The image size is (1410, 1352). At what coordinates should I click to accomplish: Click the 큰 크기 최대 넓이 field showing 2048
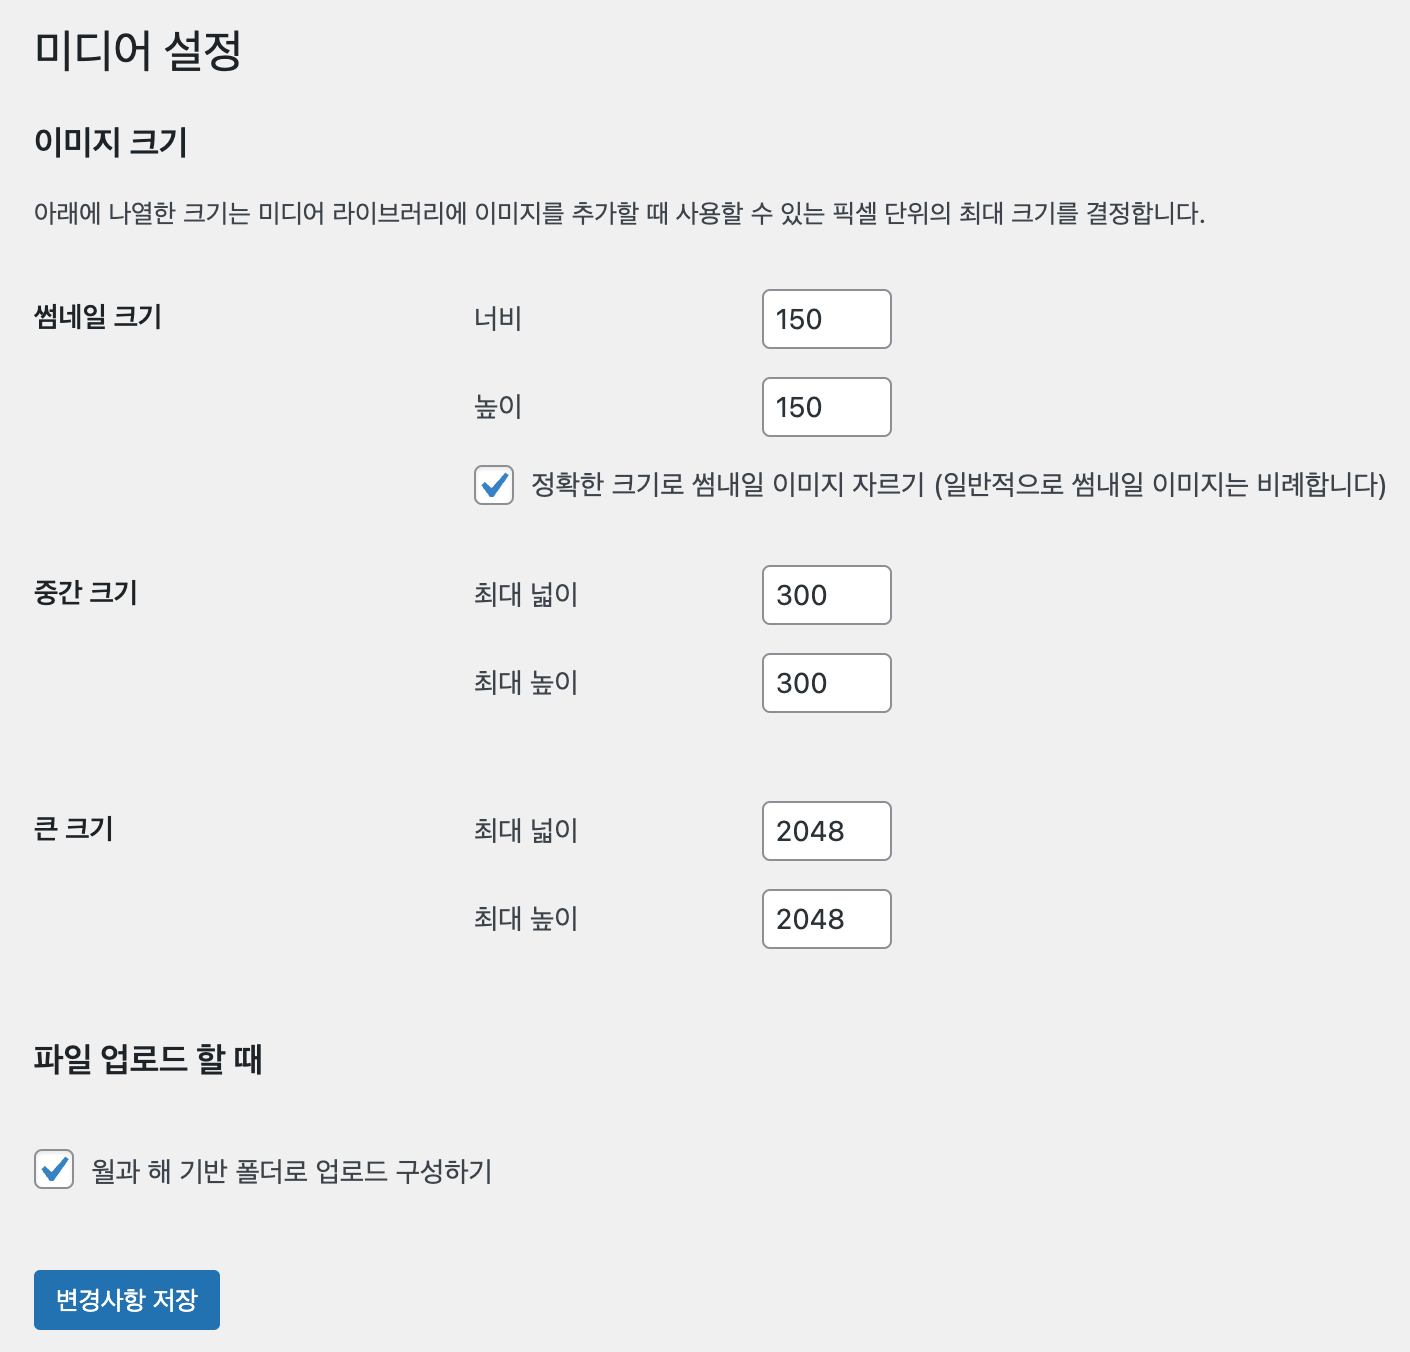pos(827,831)
